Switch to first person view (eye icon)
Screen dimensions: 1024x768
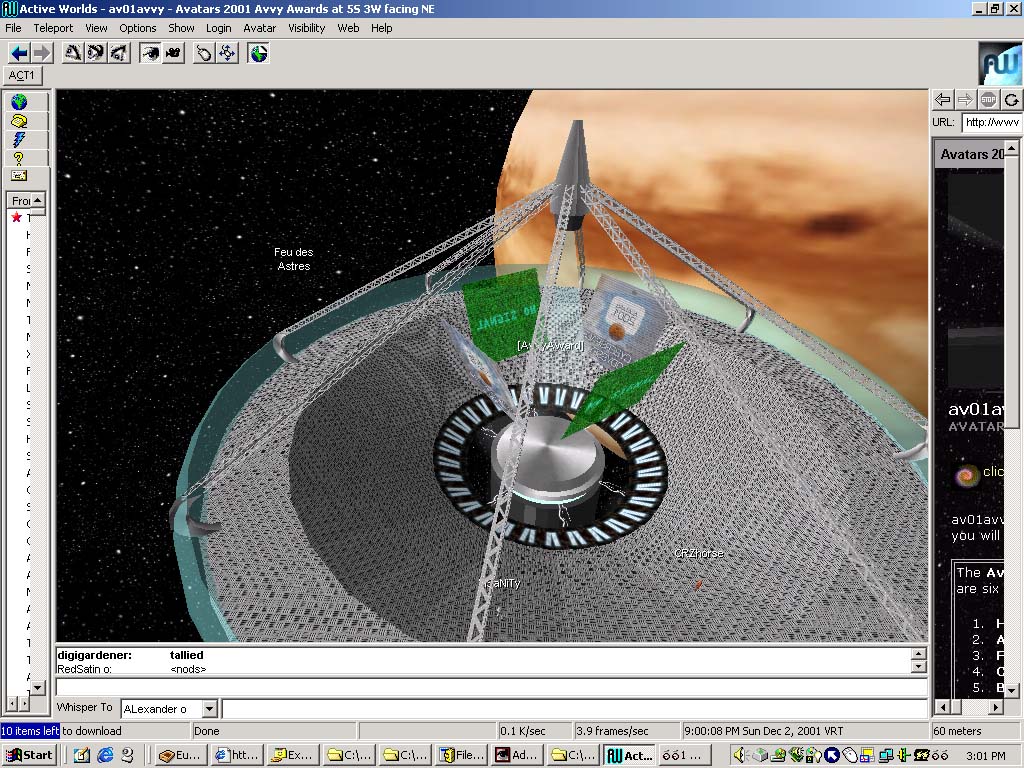[x=150, y=53]
